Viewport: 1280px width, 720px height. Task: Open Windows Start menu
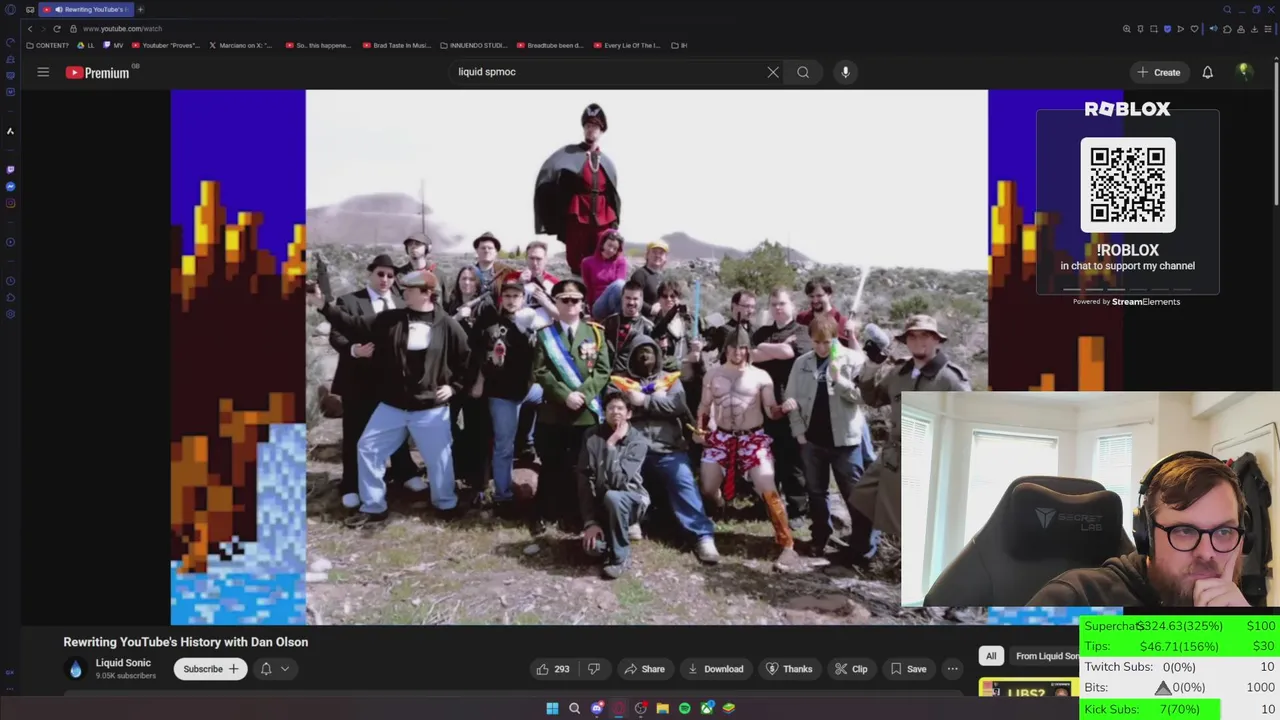pyautogui.click(x=552, y=708)
